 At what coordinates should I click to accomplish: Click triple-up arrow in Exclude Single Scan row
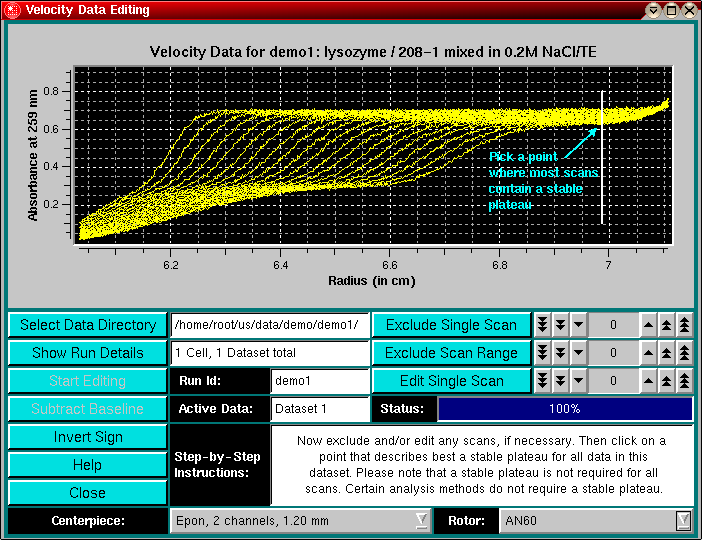tap(684, 325)
